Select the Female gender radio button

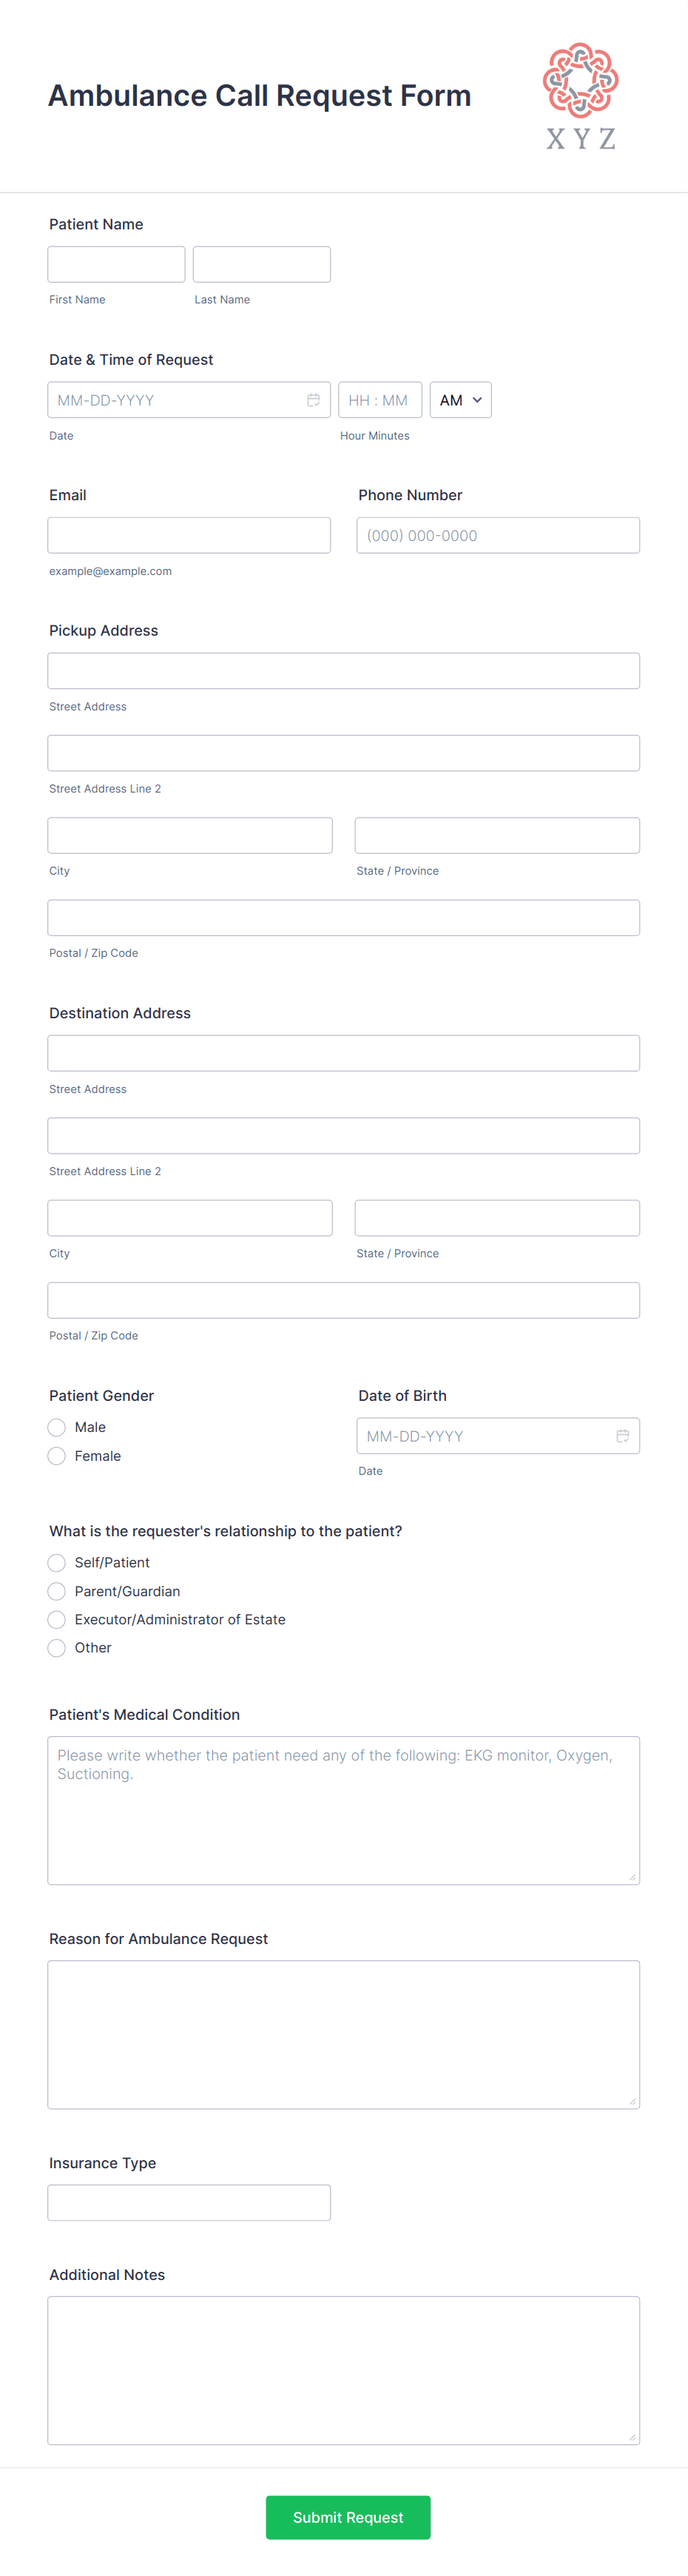click(56, 1456)
